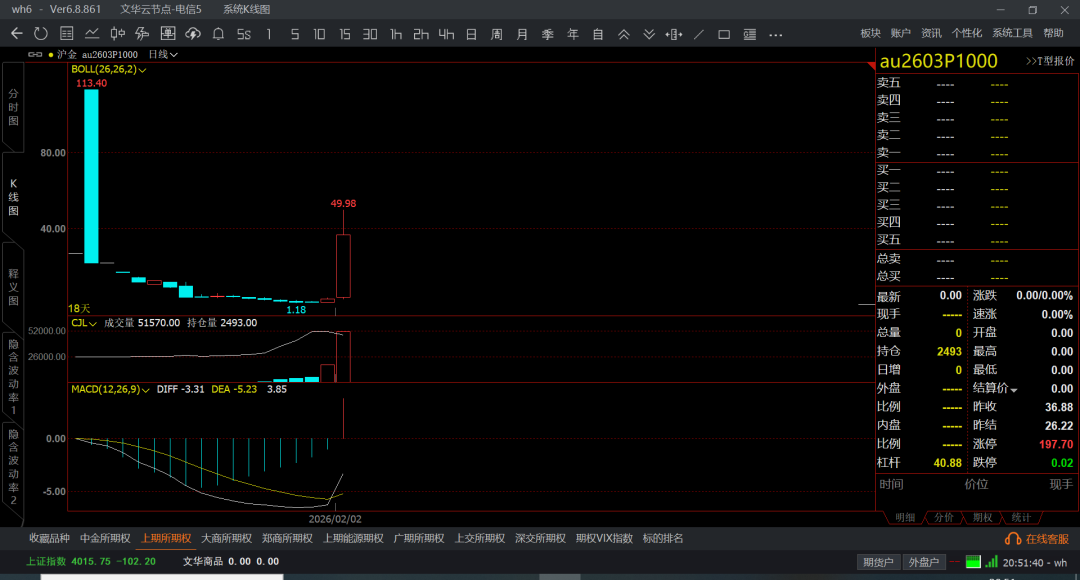Select the 明细 tab in quote panel
The width and height of the screenshot is (1080, 580).
[905, 517]
